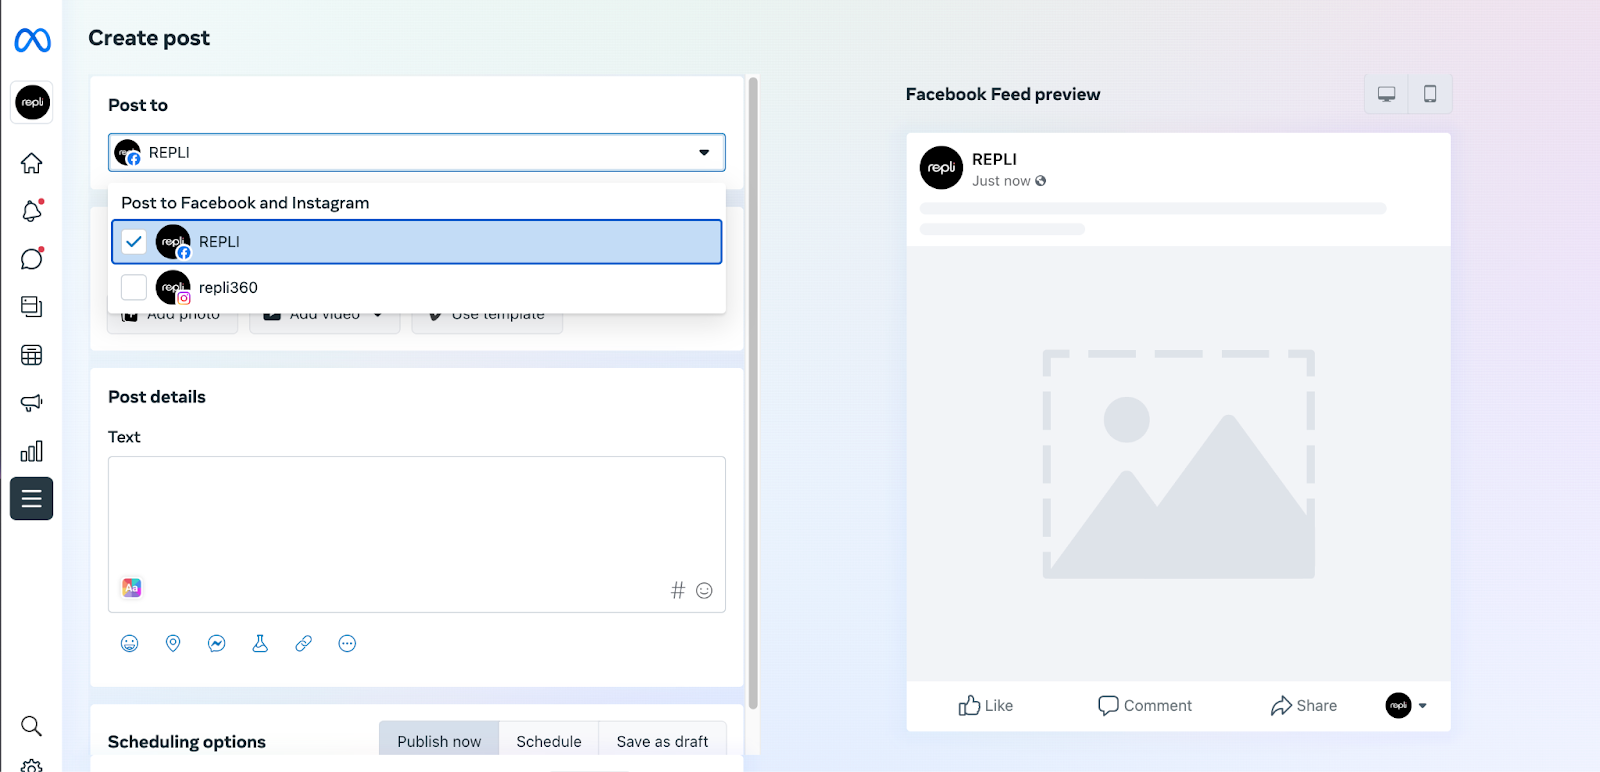This screenshot has width=1600, height=772.
Task: Open notifications bell in sidebar
Action: click(x=31, y=211)
